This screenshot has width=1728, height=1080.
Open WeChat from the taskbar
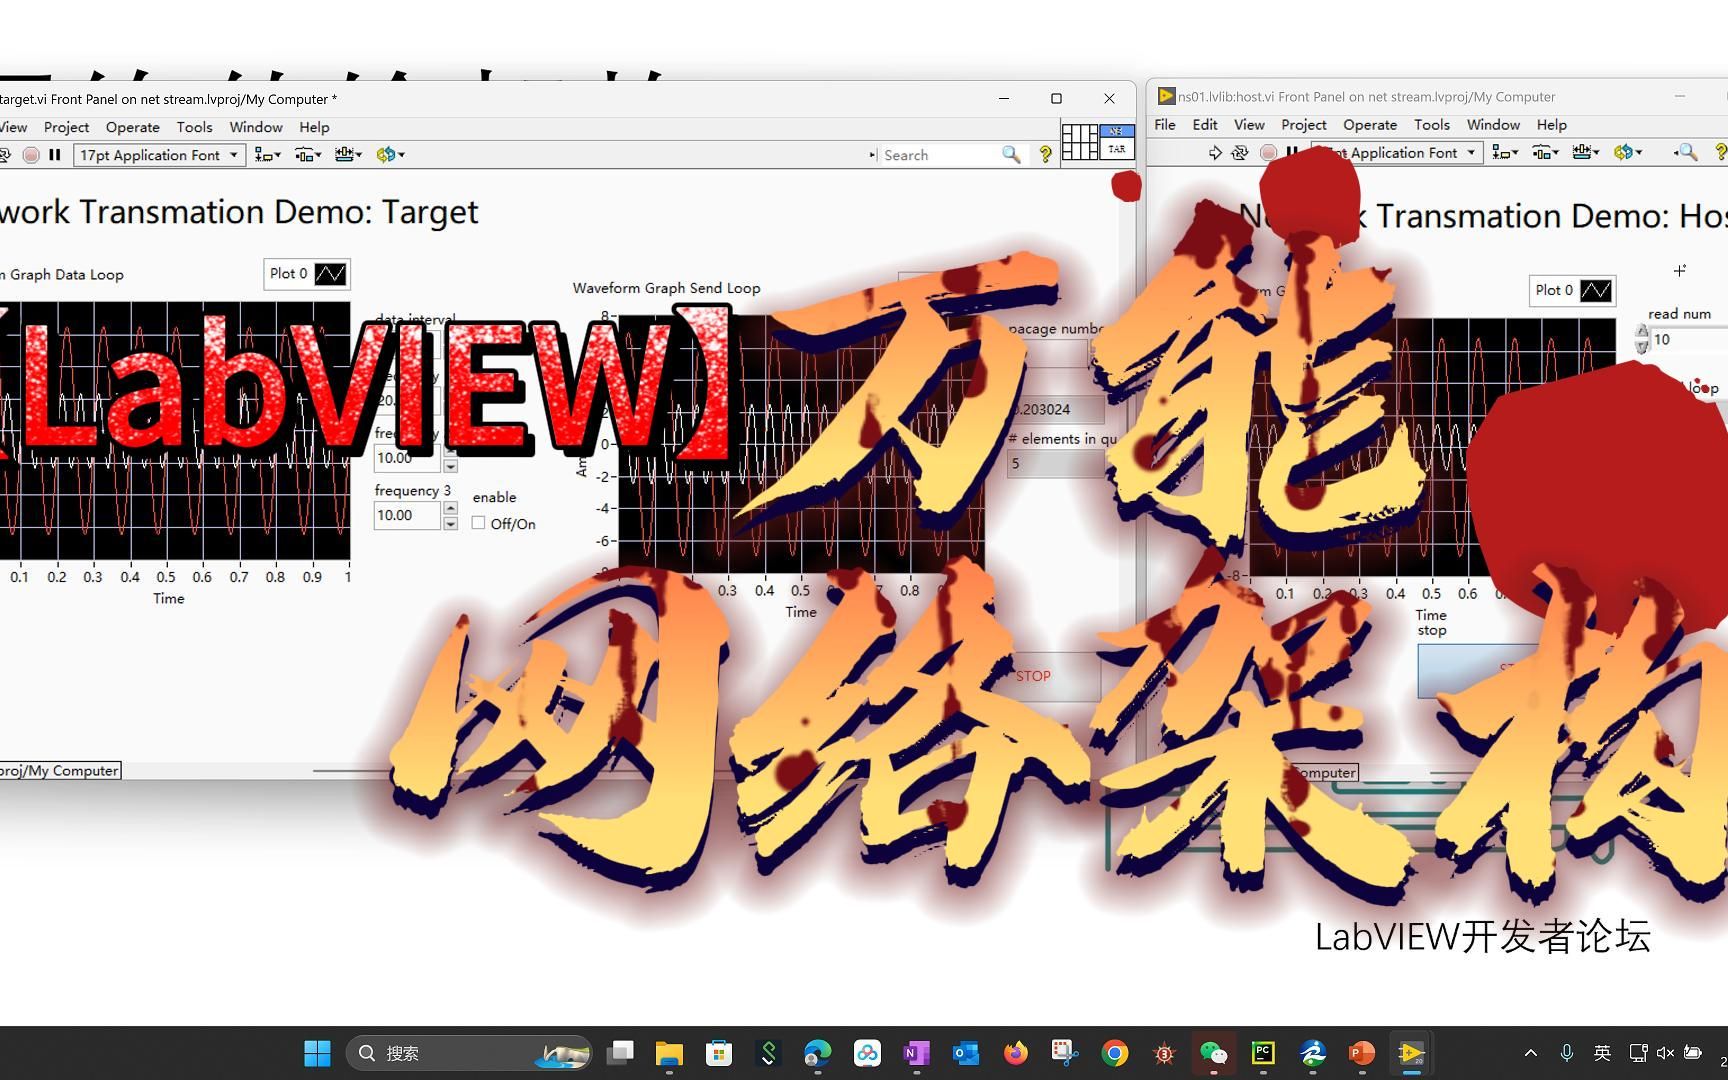point(1213,1053)
